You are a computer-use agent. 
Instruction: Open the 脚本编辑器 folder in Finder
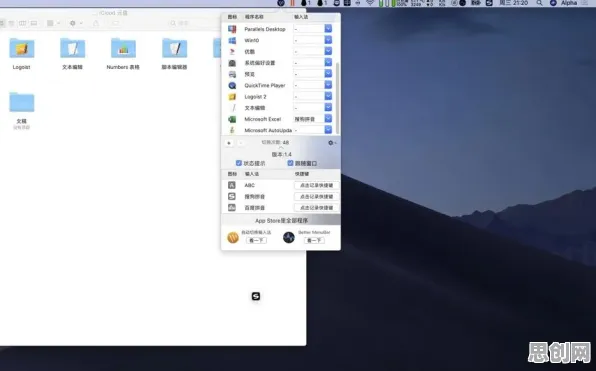(x=174, y=48)
